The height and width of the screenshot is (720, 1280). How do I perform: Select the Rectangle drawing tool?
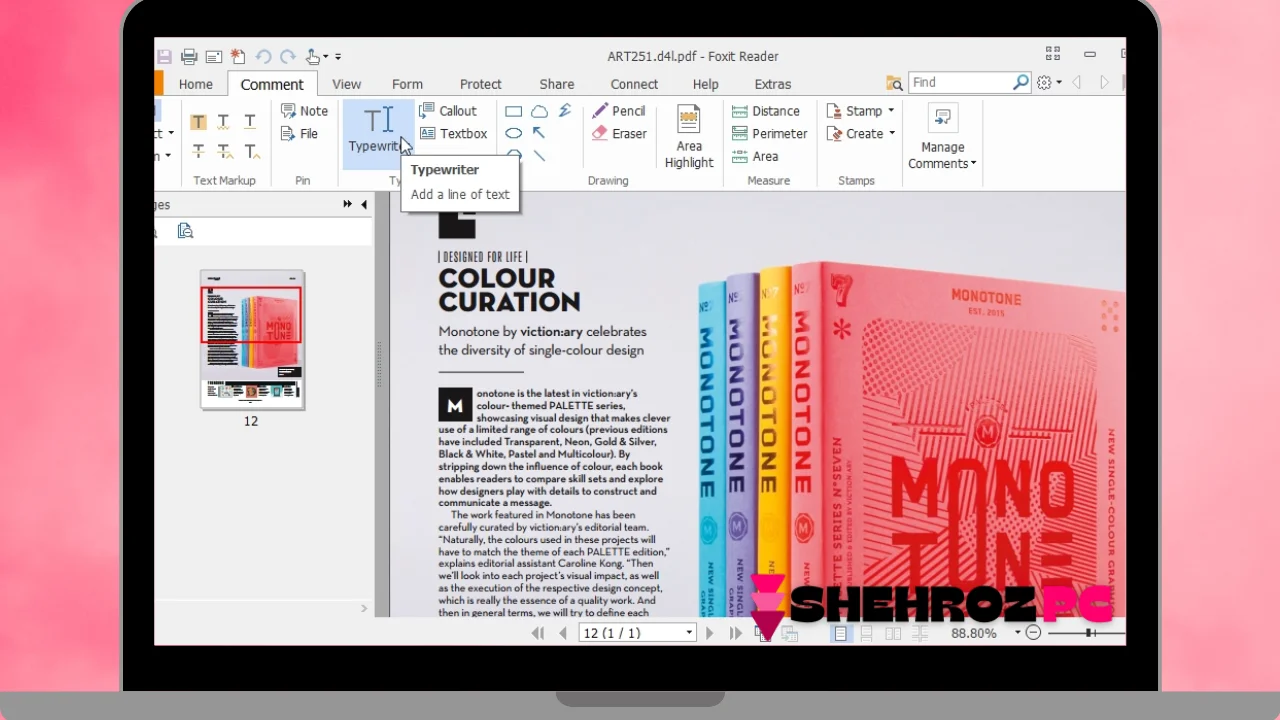coord(514,111)
